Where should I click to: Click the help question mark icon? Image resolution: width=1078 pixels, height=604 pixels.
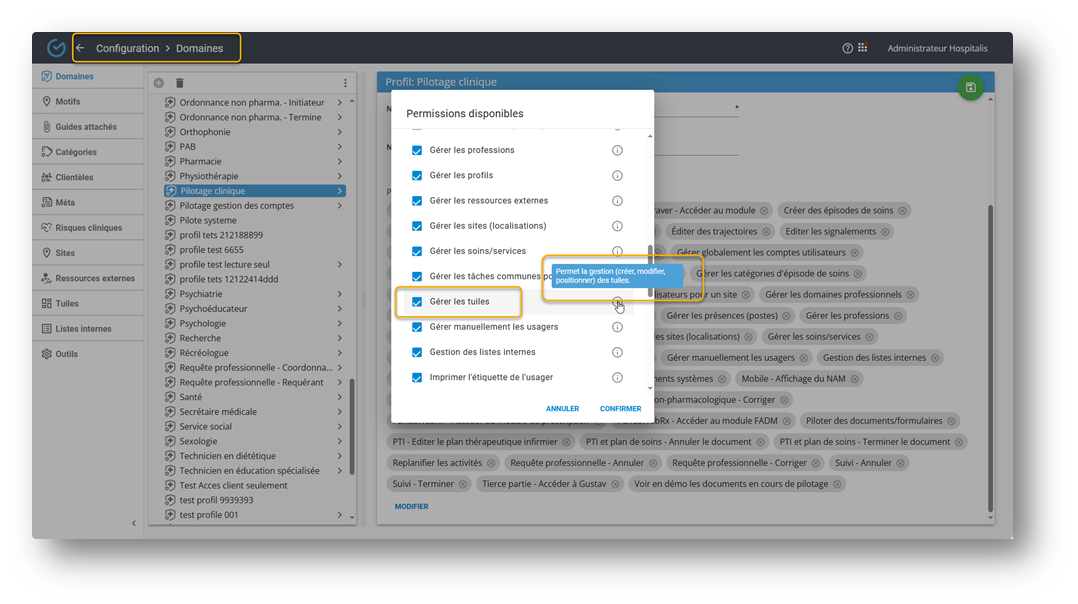click(x=848, y=48)
